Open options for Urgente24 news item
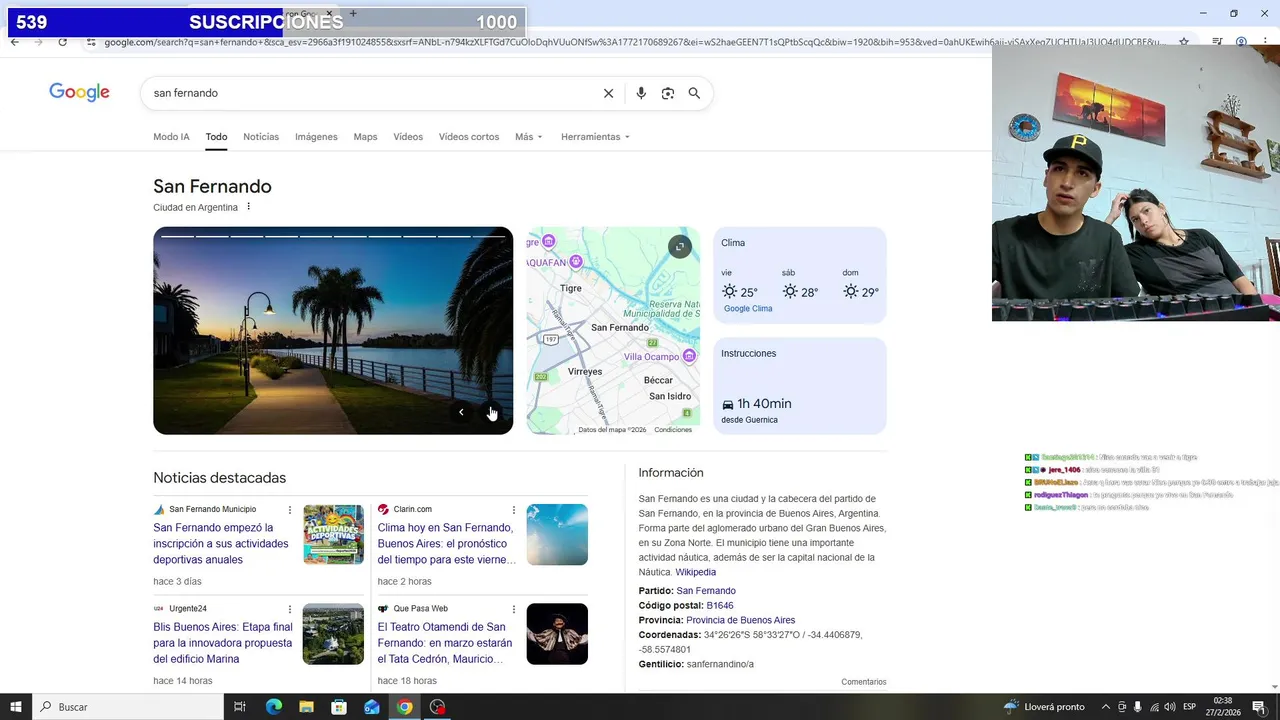This screenshot has width=1280, height=720. (290, 609)
